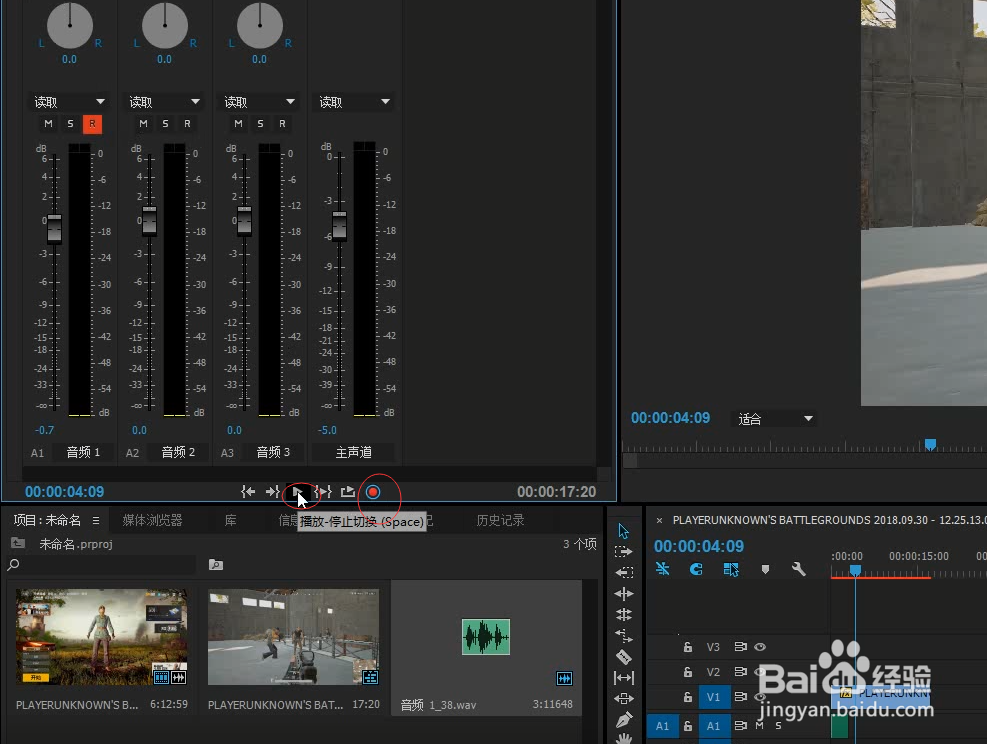
Task: Click the Loop playback icon in mixer
Action: pyautogui.click(x=347, y=492)
